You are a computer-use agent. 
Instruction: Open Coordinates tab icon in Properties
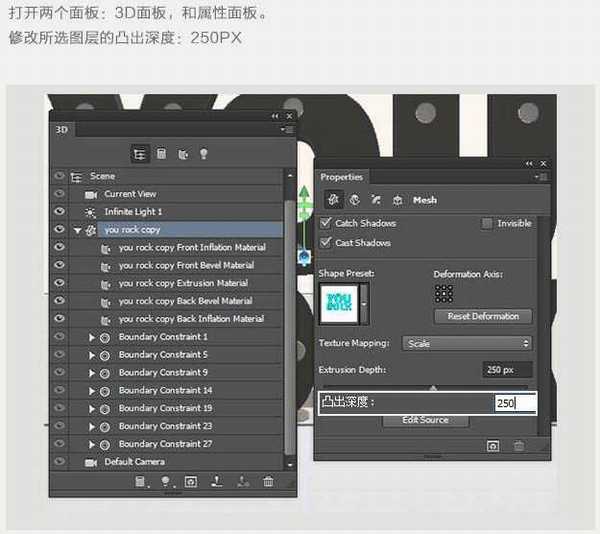397,200
